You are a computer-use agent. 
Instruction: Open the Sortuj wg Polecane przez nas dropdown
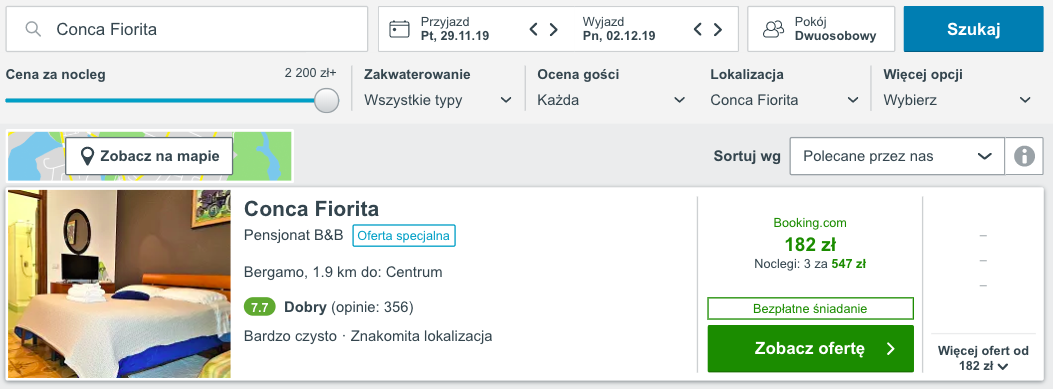(x=897, y=157)
